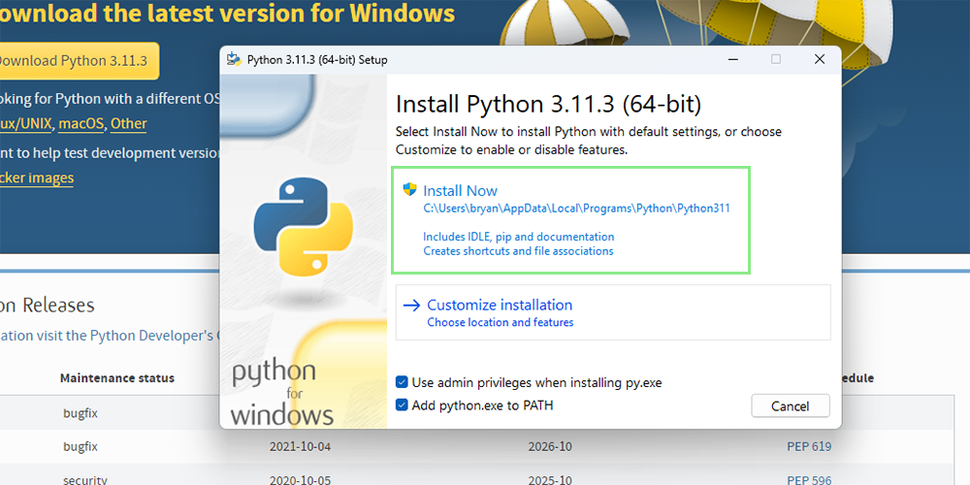970x485 pixels.
Task: Uncheck Add python.exe to PATH
Action: coord(402,405)
